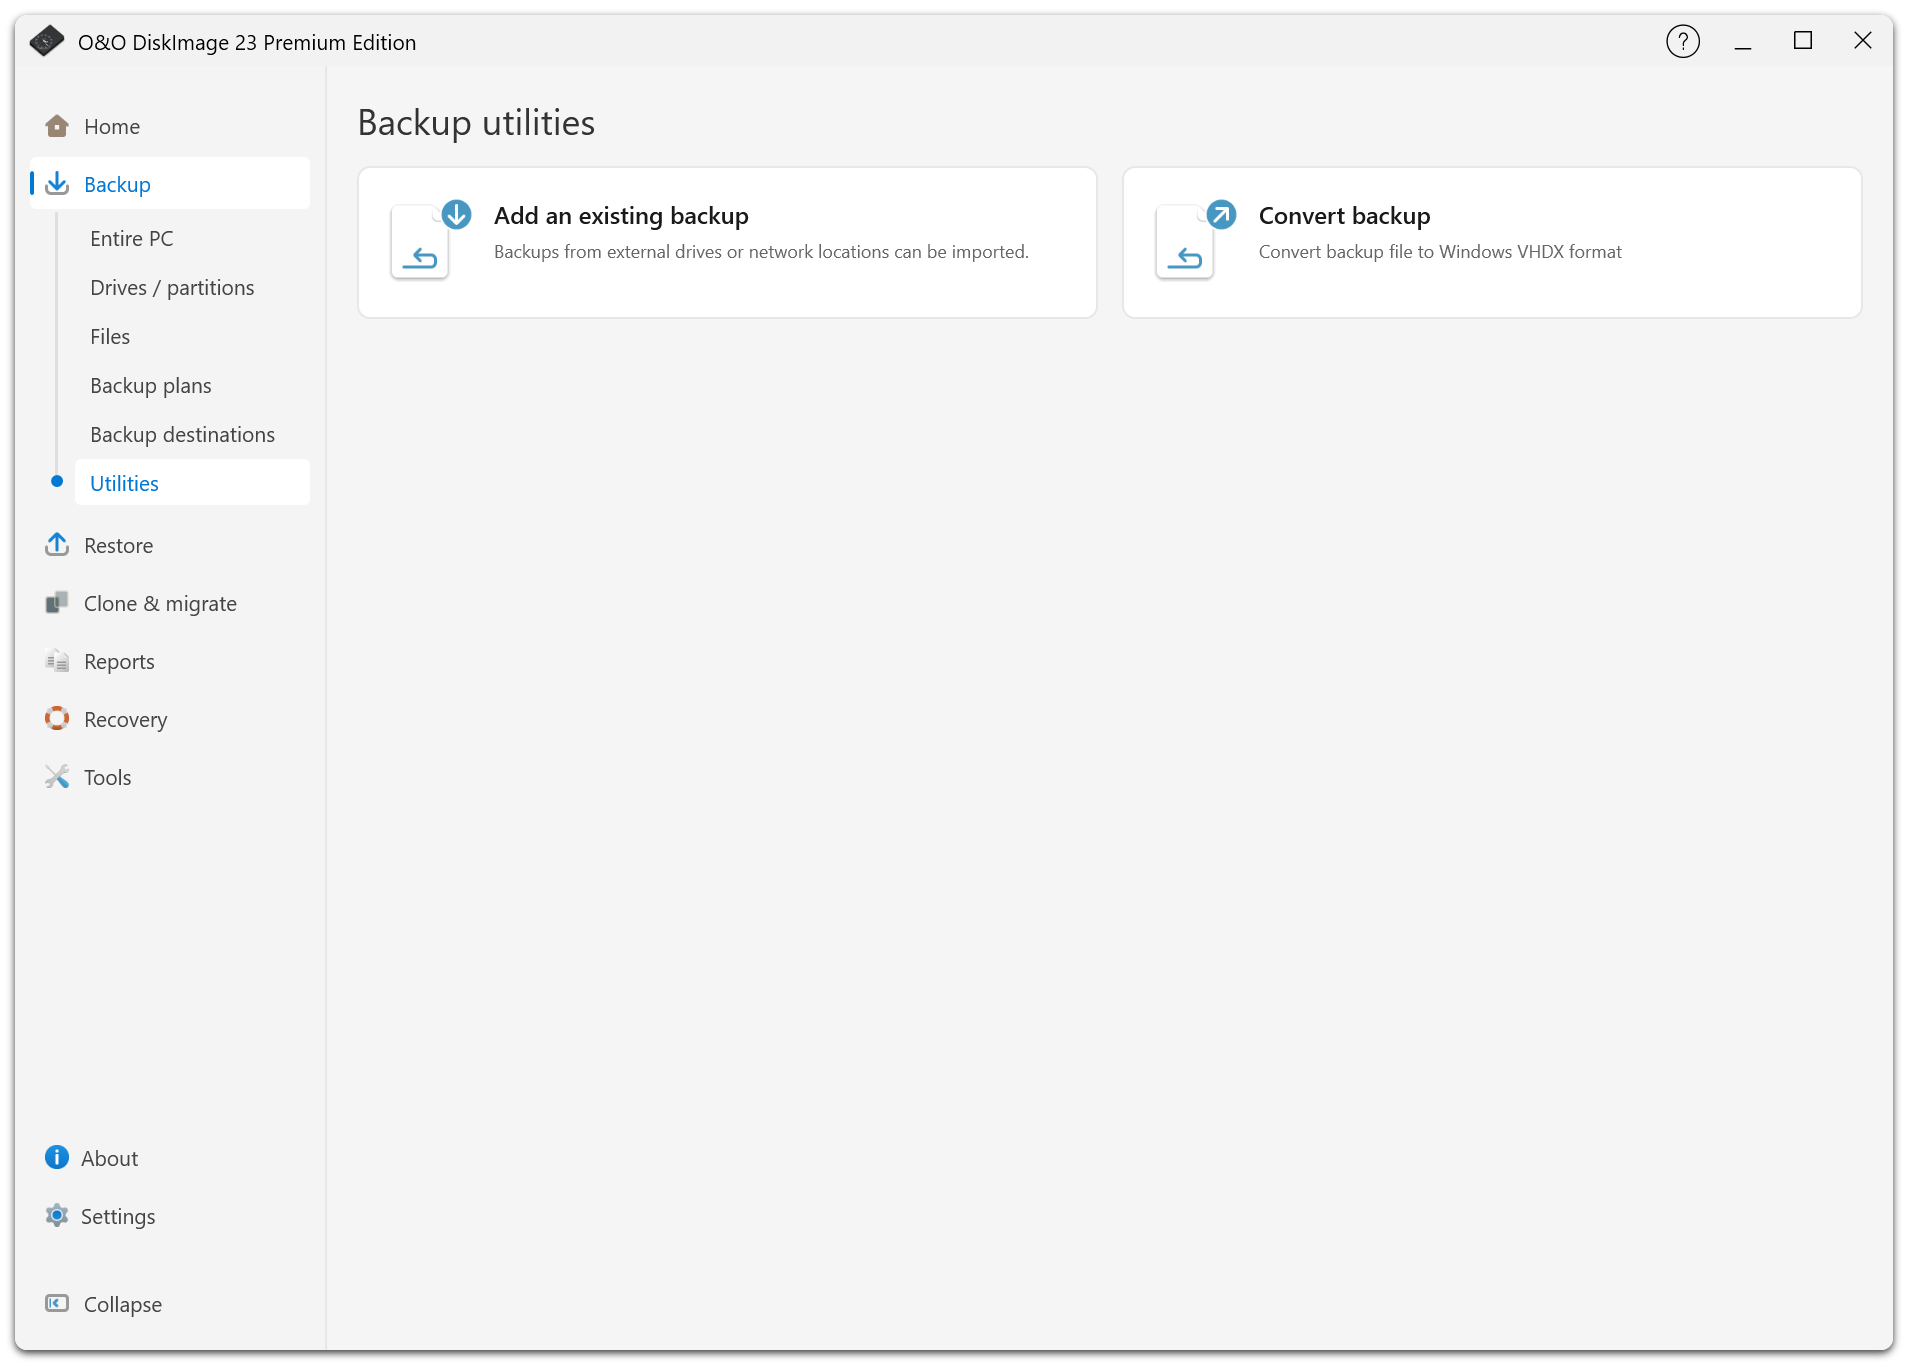Open help via the question mark icon

pyautogui.click(x=1683, y=42)
